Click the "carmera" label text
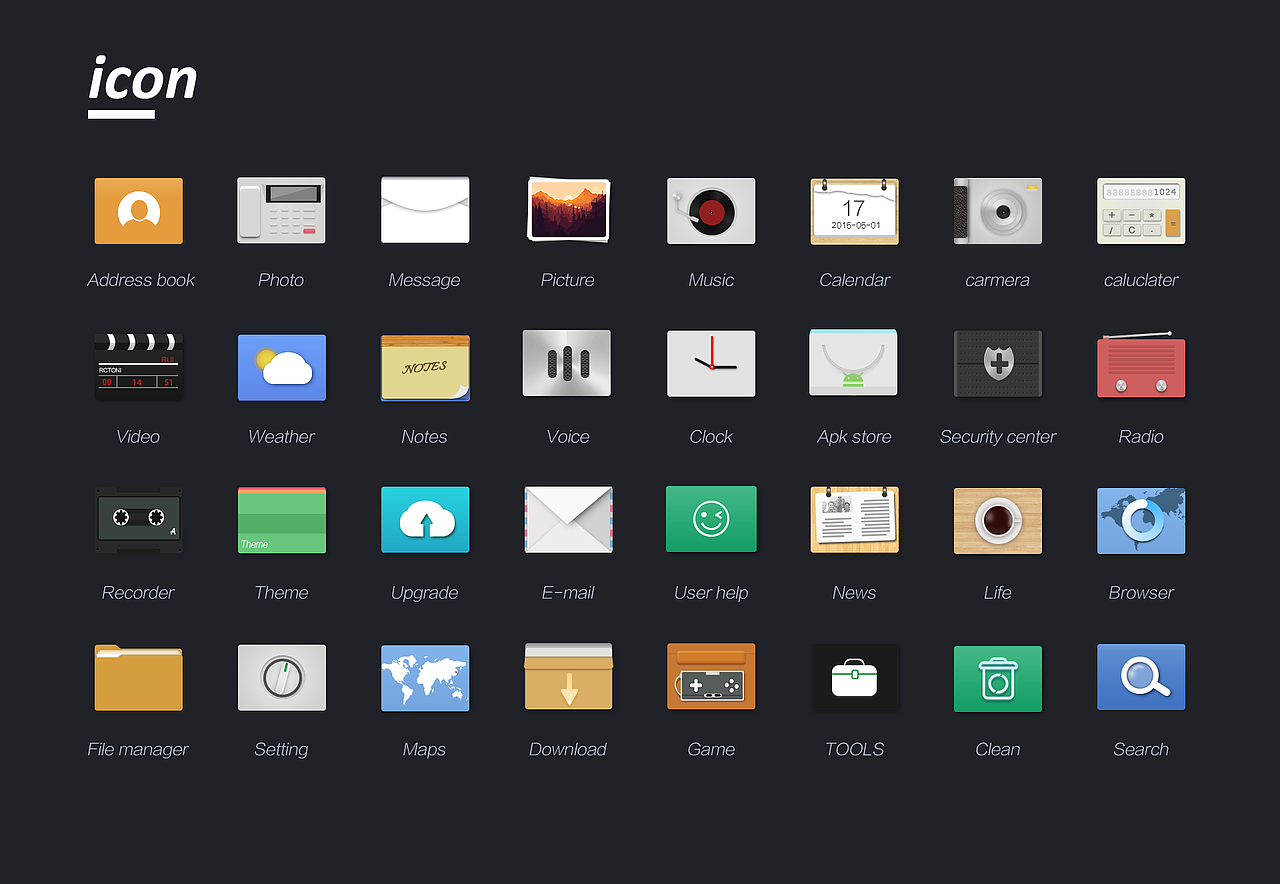Image resolution: width=1280 pixels, height=884 pixels. coord(997,280)
